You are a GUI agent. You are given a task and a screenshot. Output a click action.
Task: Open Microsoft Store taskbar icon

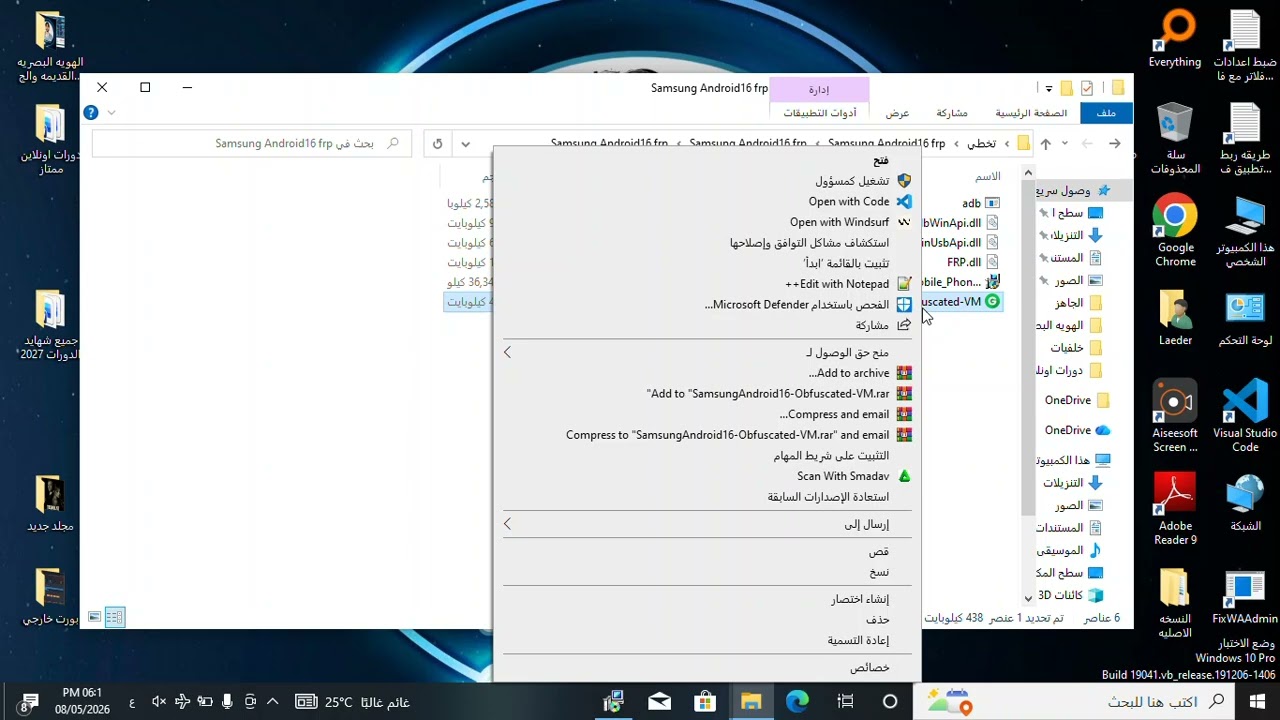pos(705,702)
